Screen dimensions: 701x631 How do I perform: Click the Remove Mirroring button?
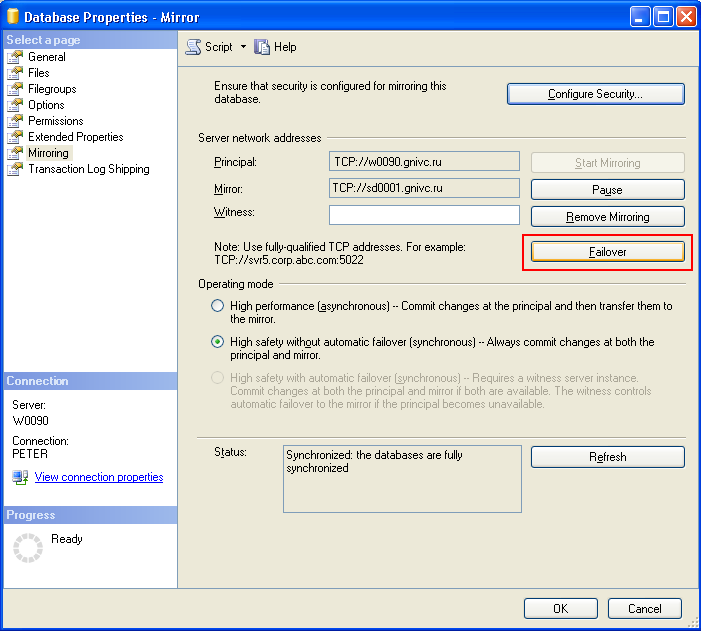[608, 217]
